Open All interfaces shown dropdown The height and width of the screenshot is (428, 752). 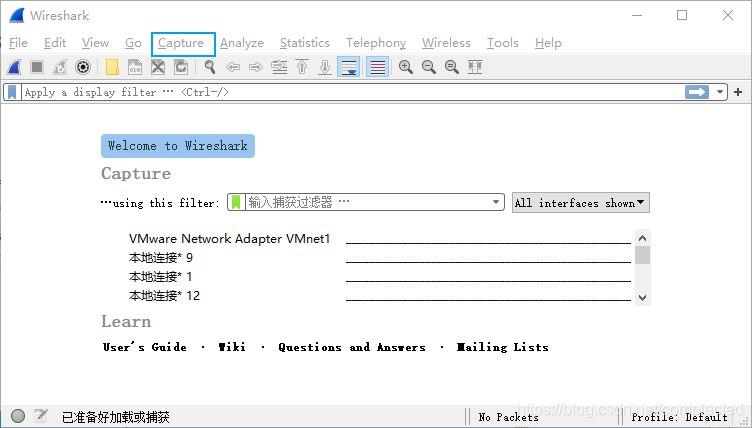tap(581, 203)
